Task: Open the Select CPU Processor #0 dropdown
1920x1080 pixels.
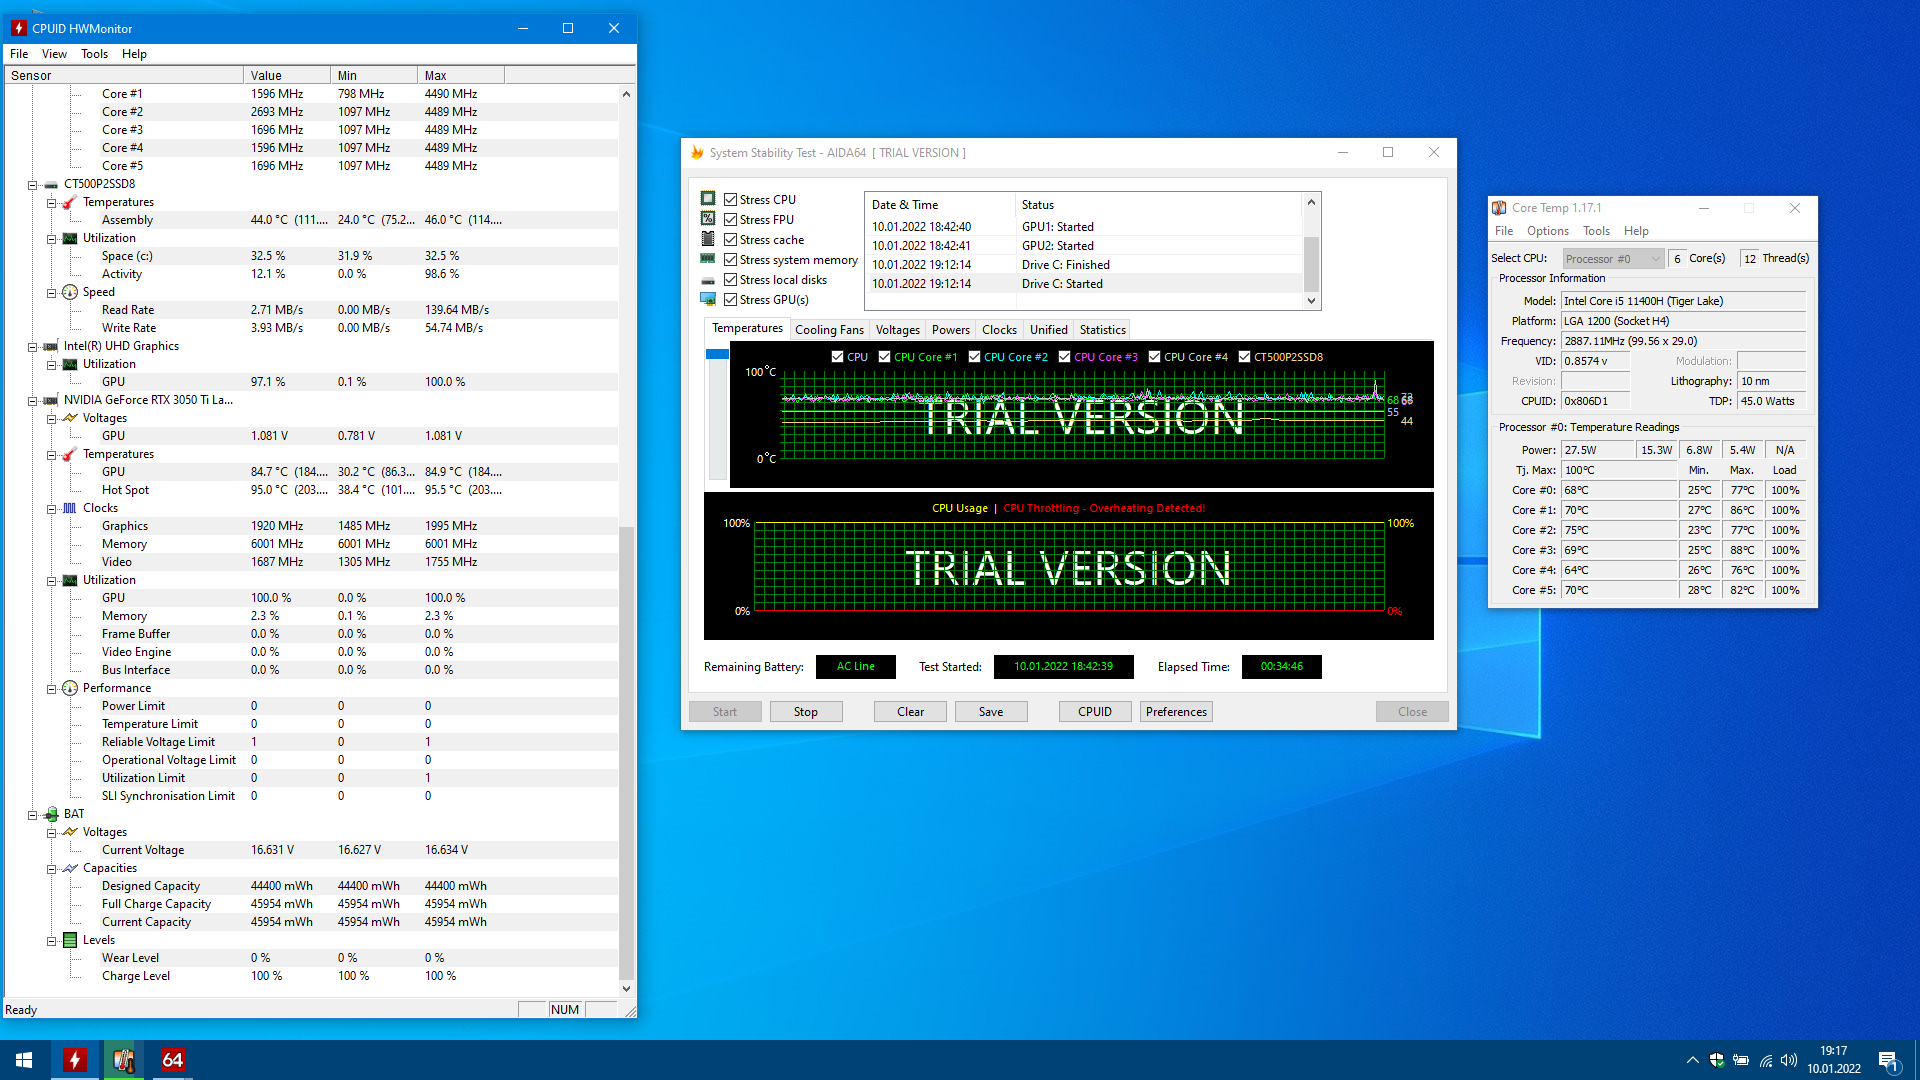Action: [1613, 258]
